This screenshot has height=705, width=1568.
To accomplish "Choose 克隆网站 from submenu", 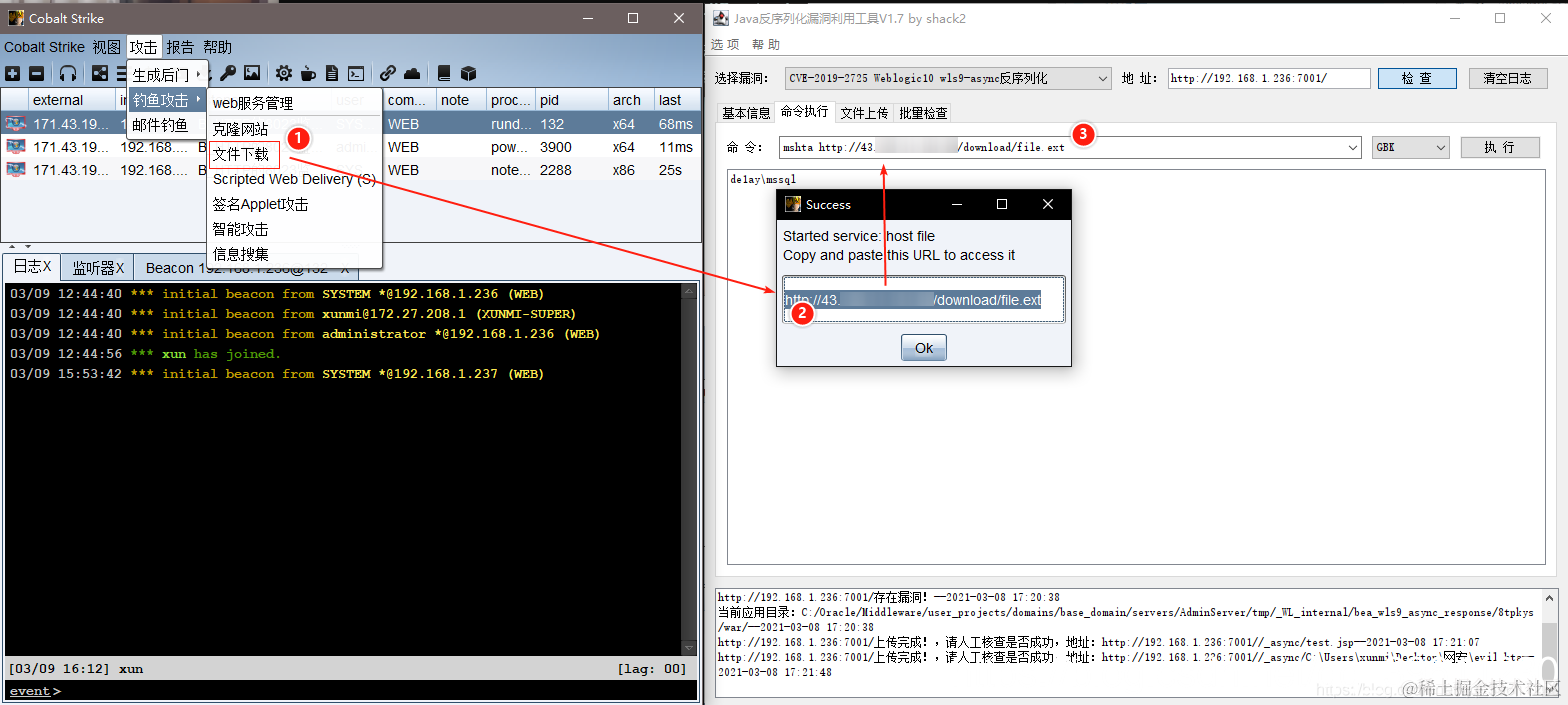I will click(x=295, y=129).
